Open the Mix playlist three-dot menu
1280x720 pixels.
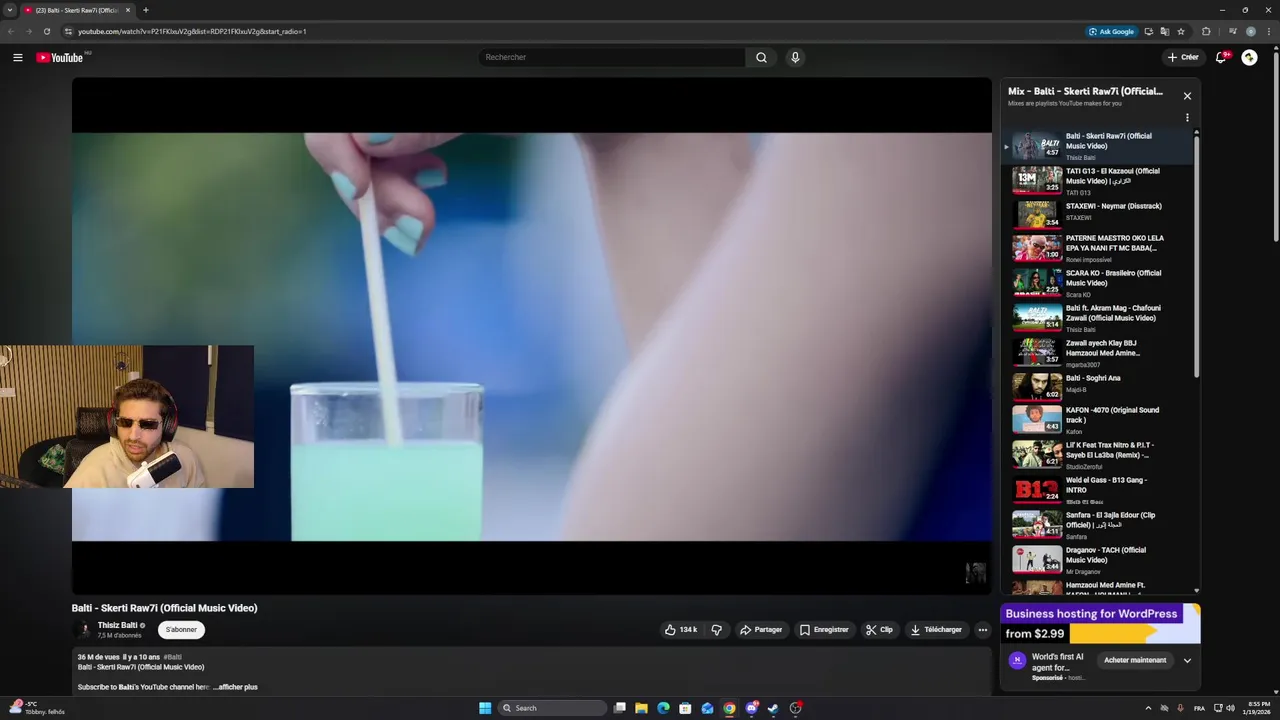[1187, 118]
